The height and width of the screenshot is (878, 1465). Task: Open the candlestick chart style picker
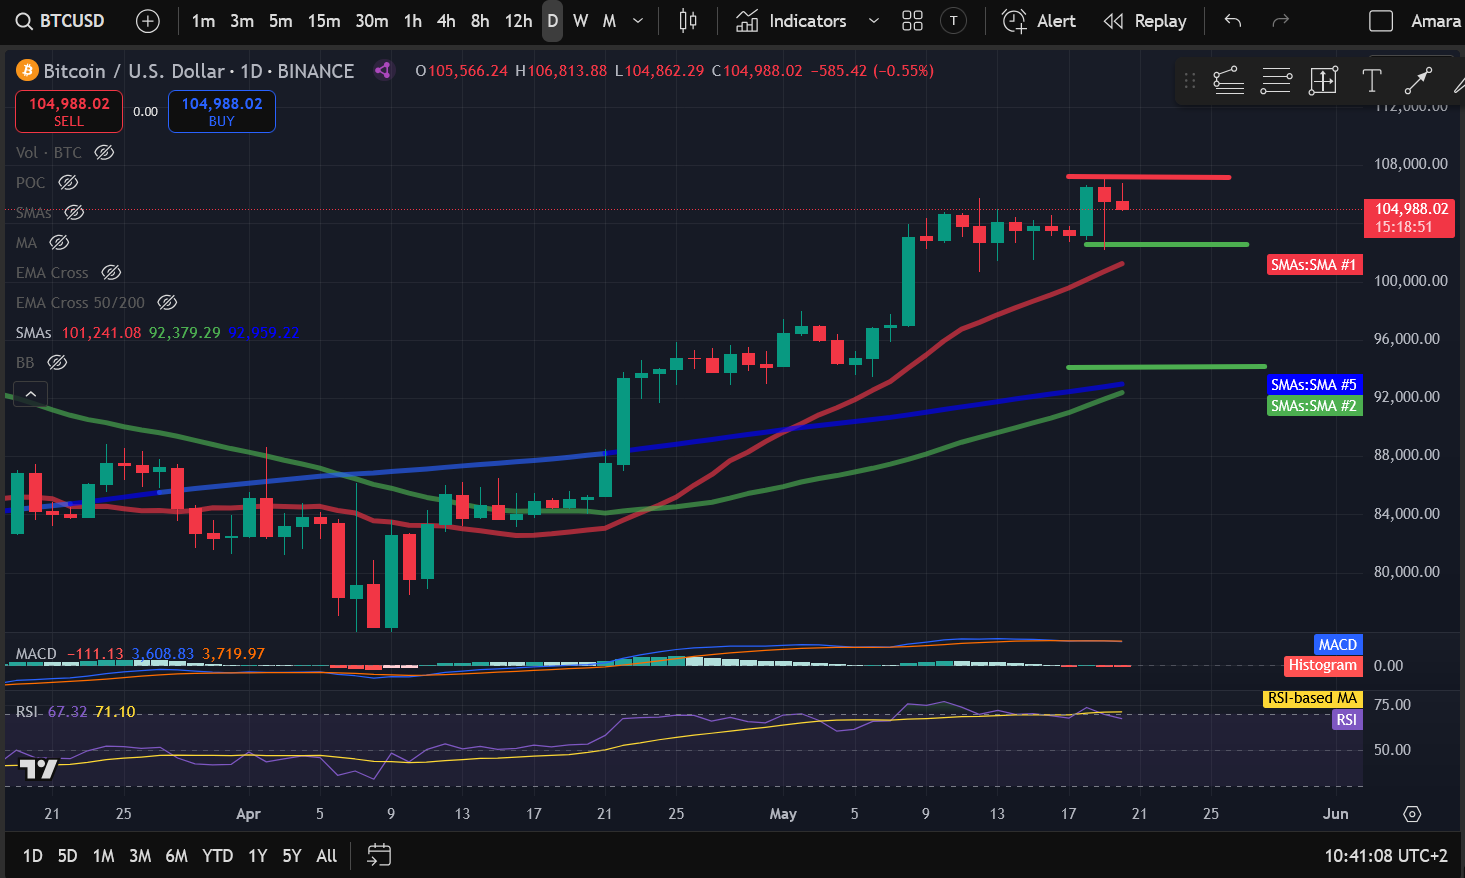coord(687,21)
